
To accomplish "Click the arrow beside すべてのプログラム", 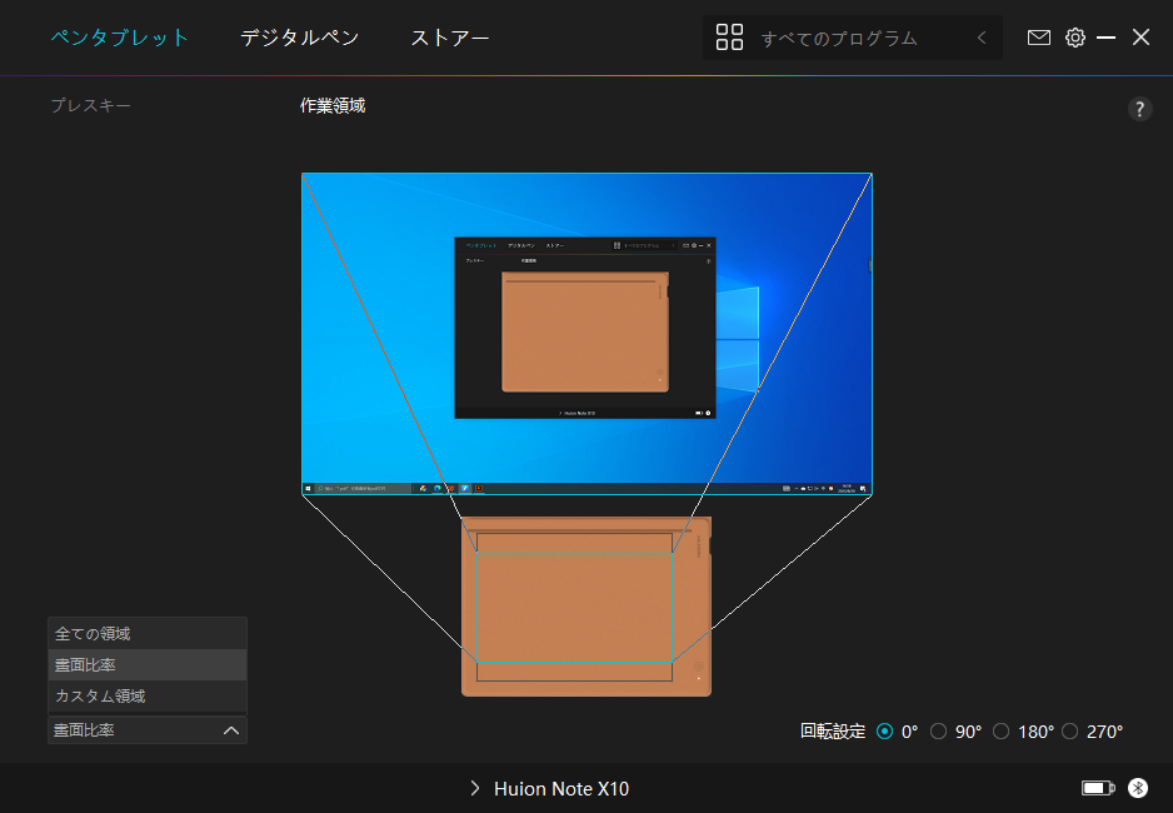I will tap(981, 37).
